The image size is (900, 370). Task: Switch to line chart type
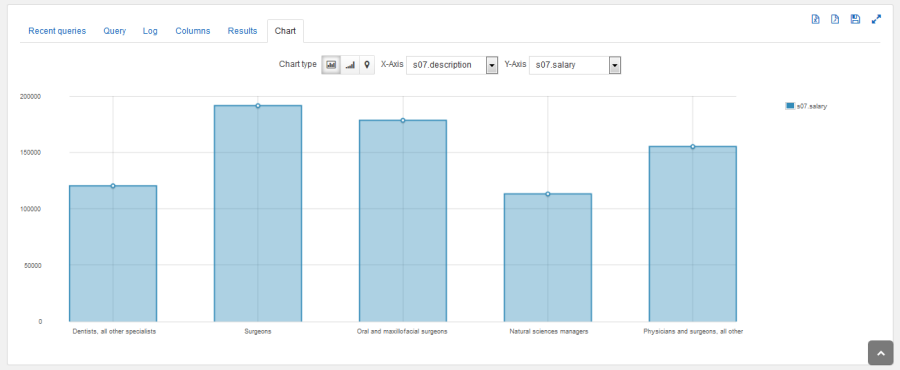click(350, 65)
